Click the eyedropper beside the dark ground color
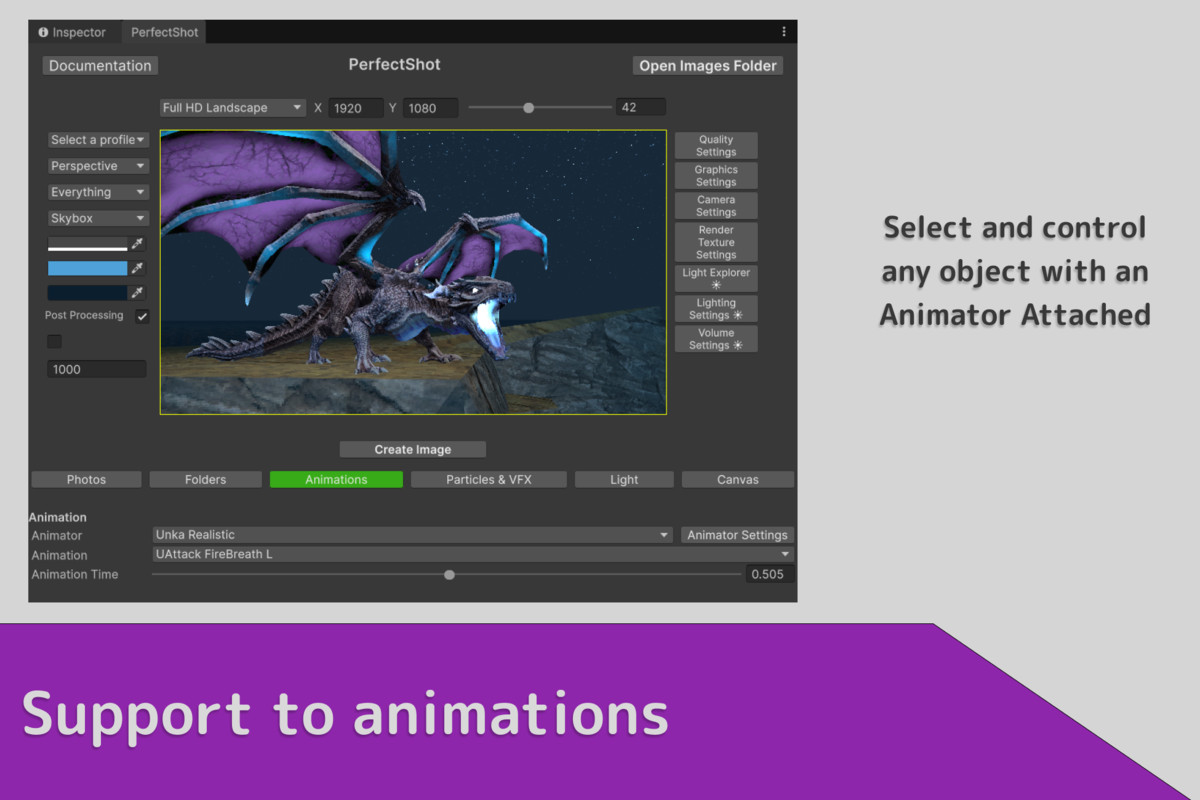This screenshot has width=1200, height=800. [x=138, y=291]
